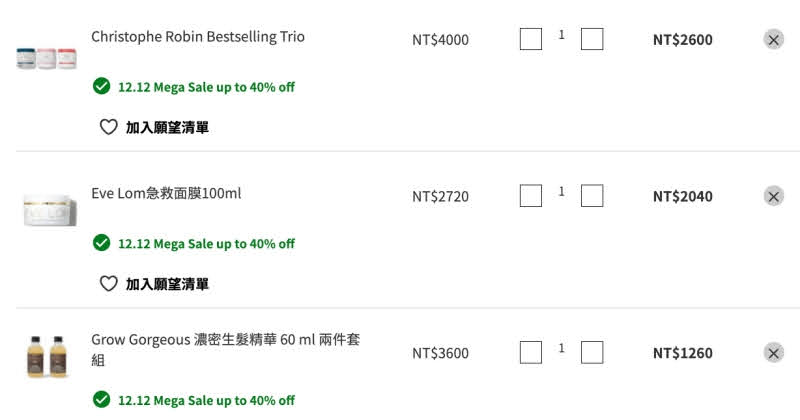Open Christophe Robin Bestselling Trio product page
Screen dimensions: 800x420
[x=198, y=37]
